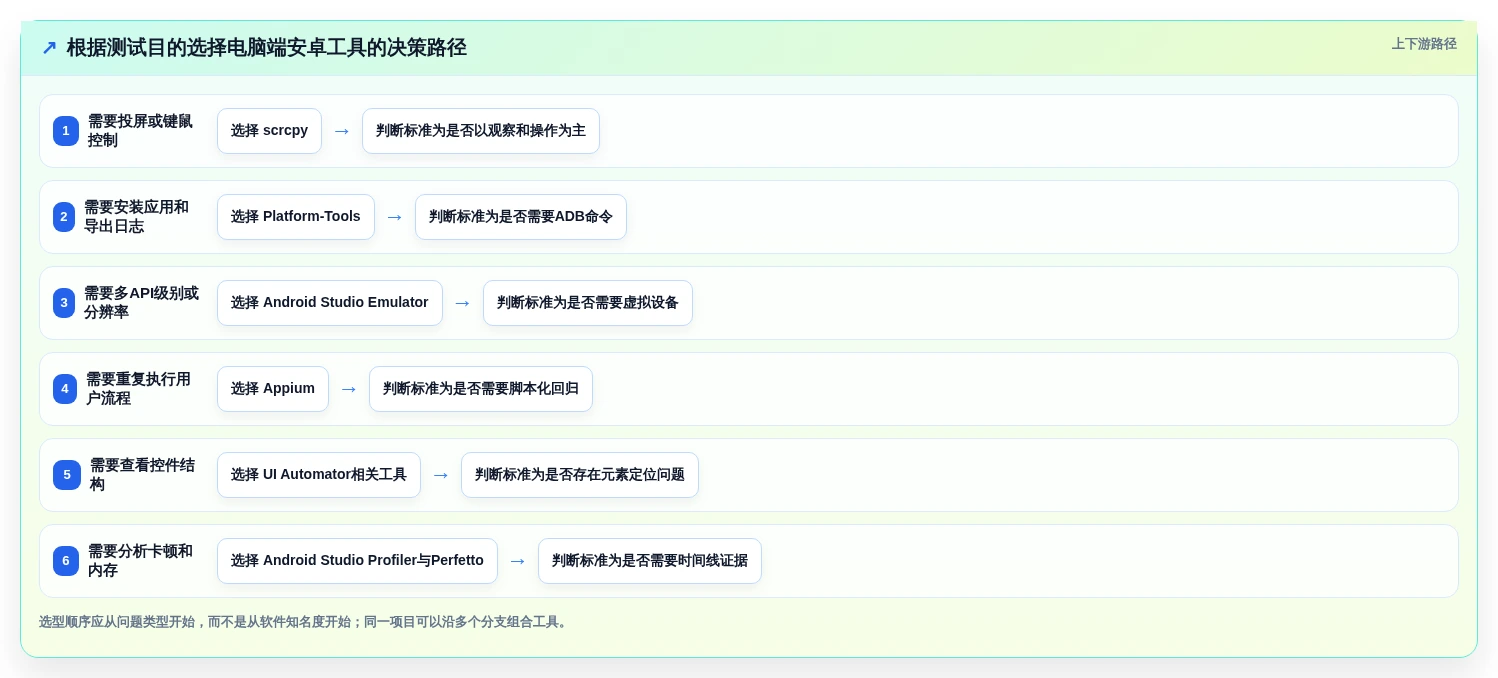The height and width of the screenshot is (678, 1498).
Task: Select step 2 number badge
Action: coord(64,217)
